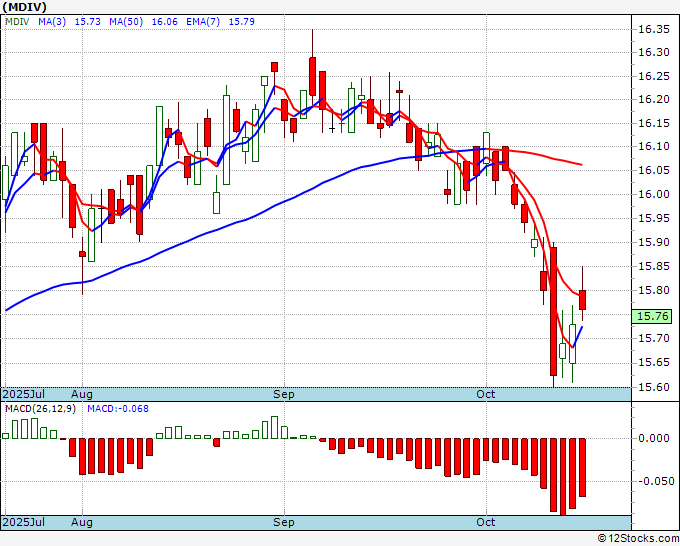680x546 pixels.
Task: Click the MA(50) legend label
Action: (126, 22)
